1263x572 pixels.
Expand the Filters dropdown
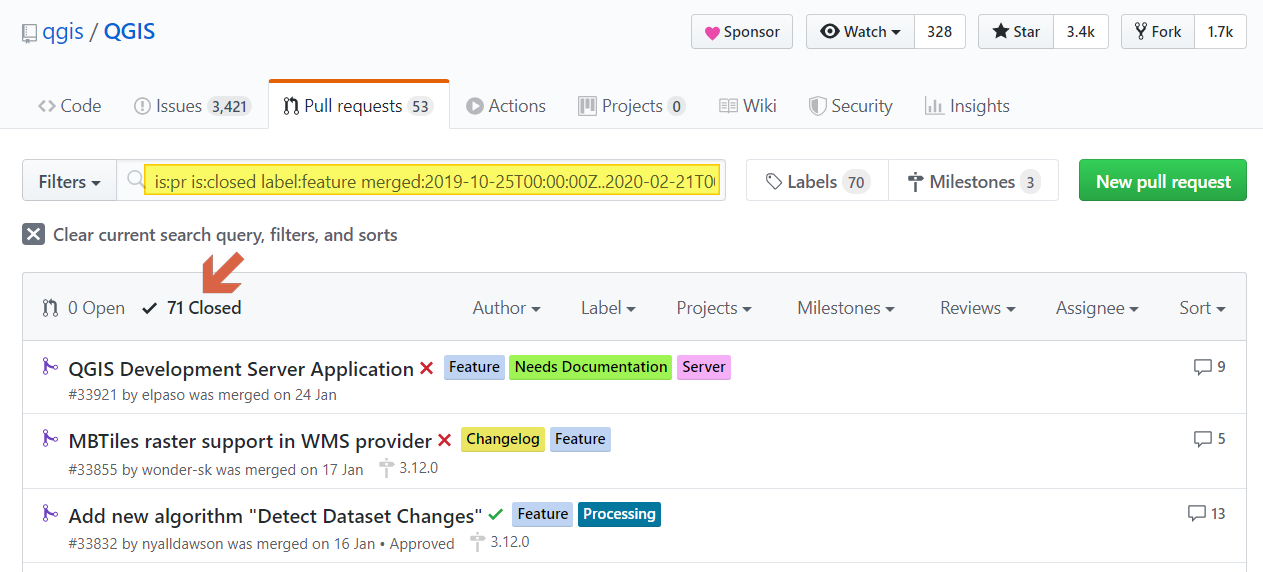[x=69, y=182]
